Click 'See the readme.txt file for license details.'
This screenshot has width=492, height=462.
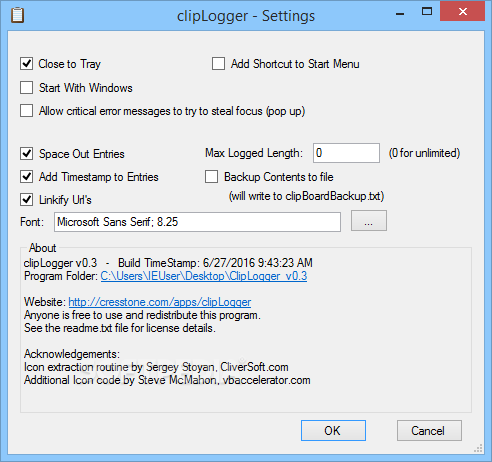click(x=120, y=328)
